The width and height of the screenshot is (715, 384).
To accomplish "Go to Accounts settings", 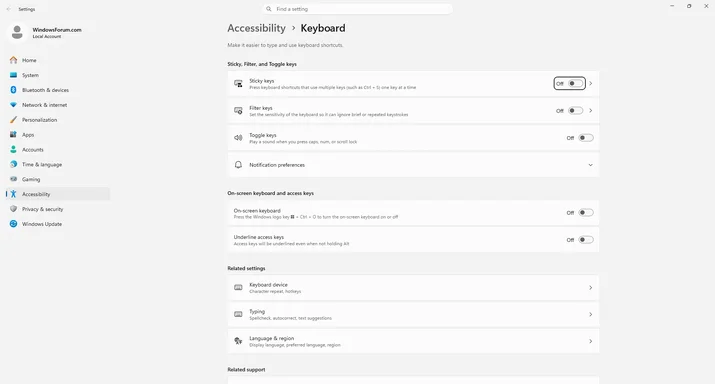I will 58,150.
